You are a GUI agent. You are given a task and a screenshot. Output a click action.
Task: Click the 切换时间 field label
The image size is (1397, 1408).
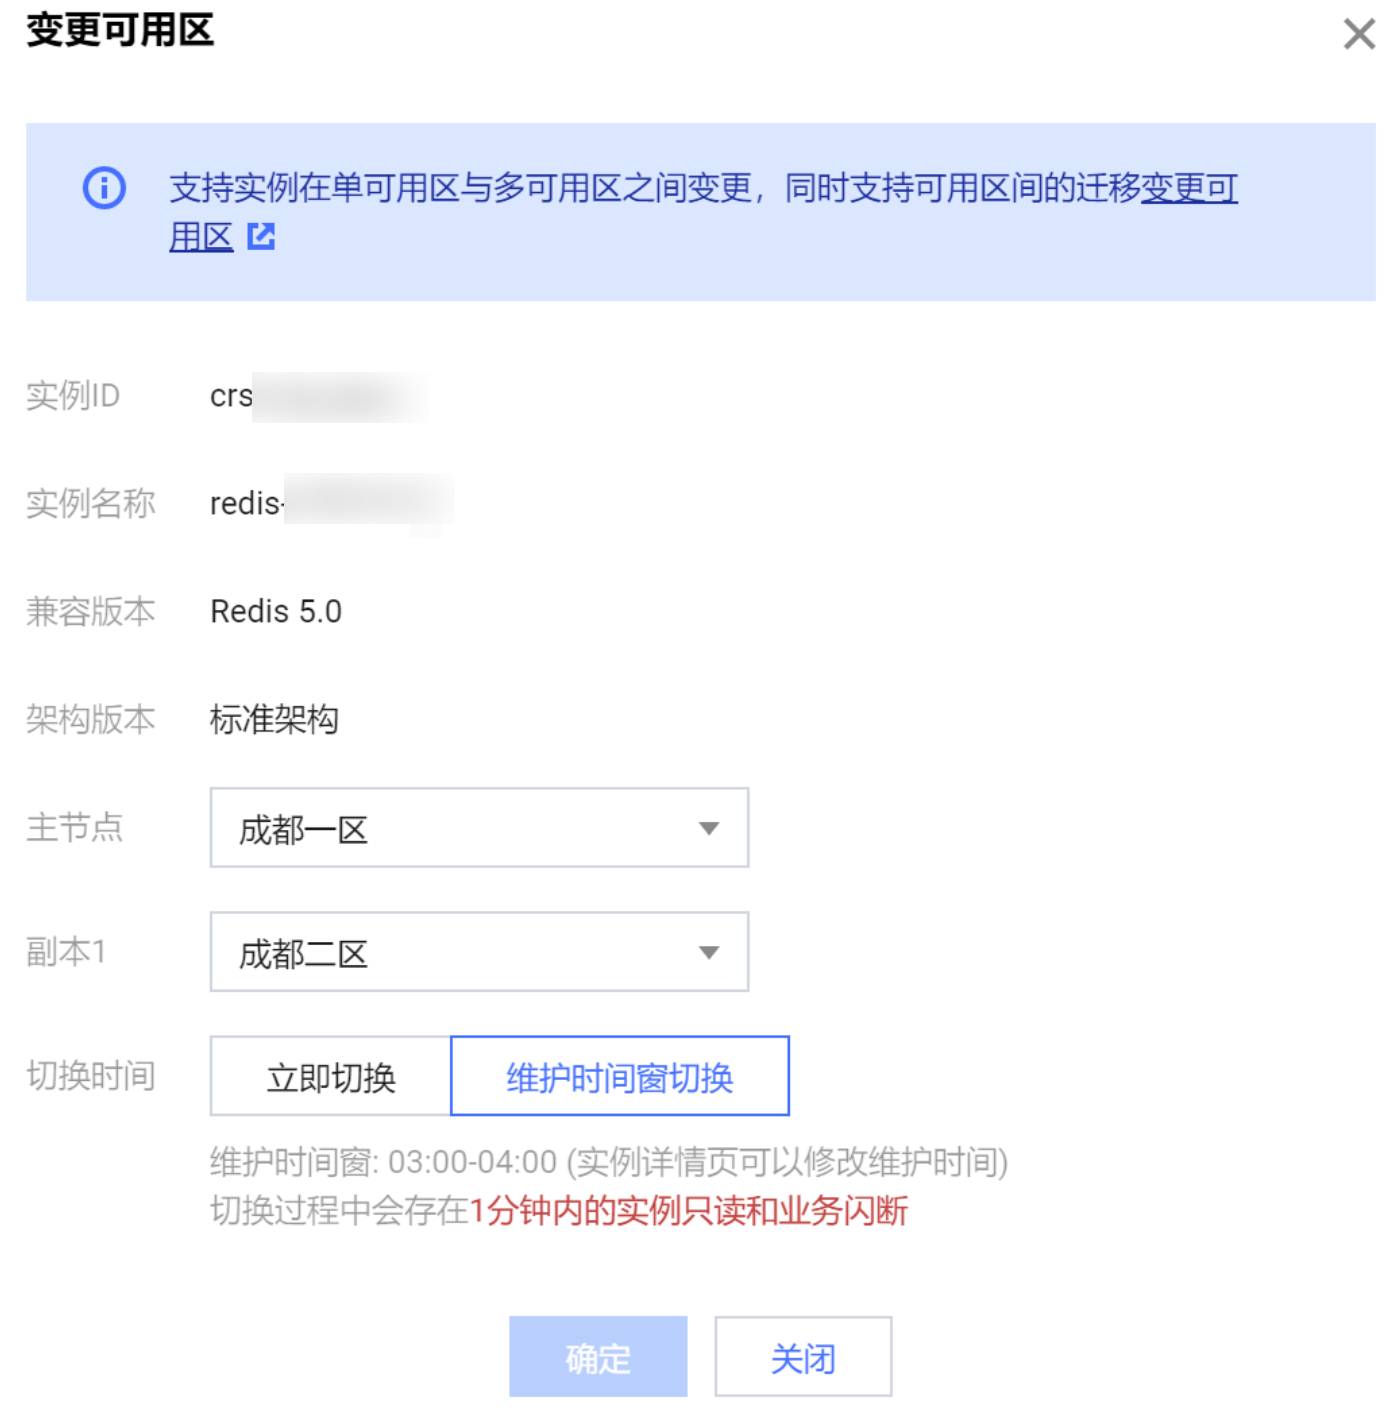coord(91,1076)
